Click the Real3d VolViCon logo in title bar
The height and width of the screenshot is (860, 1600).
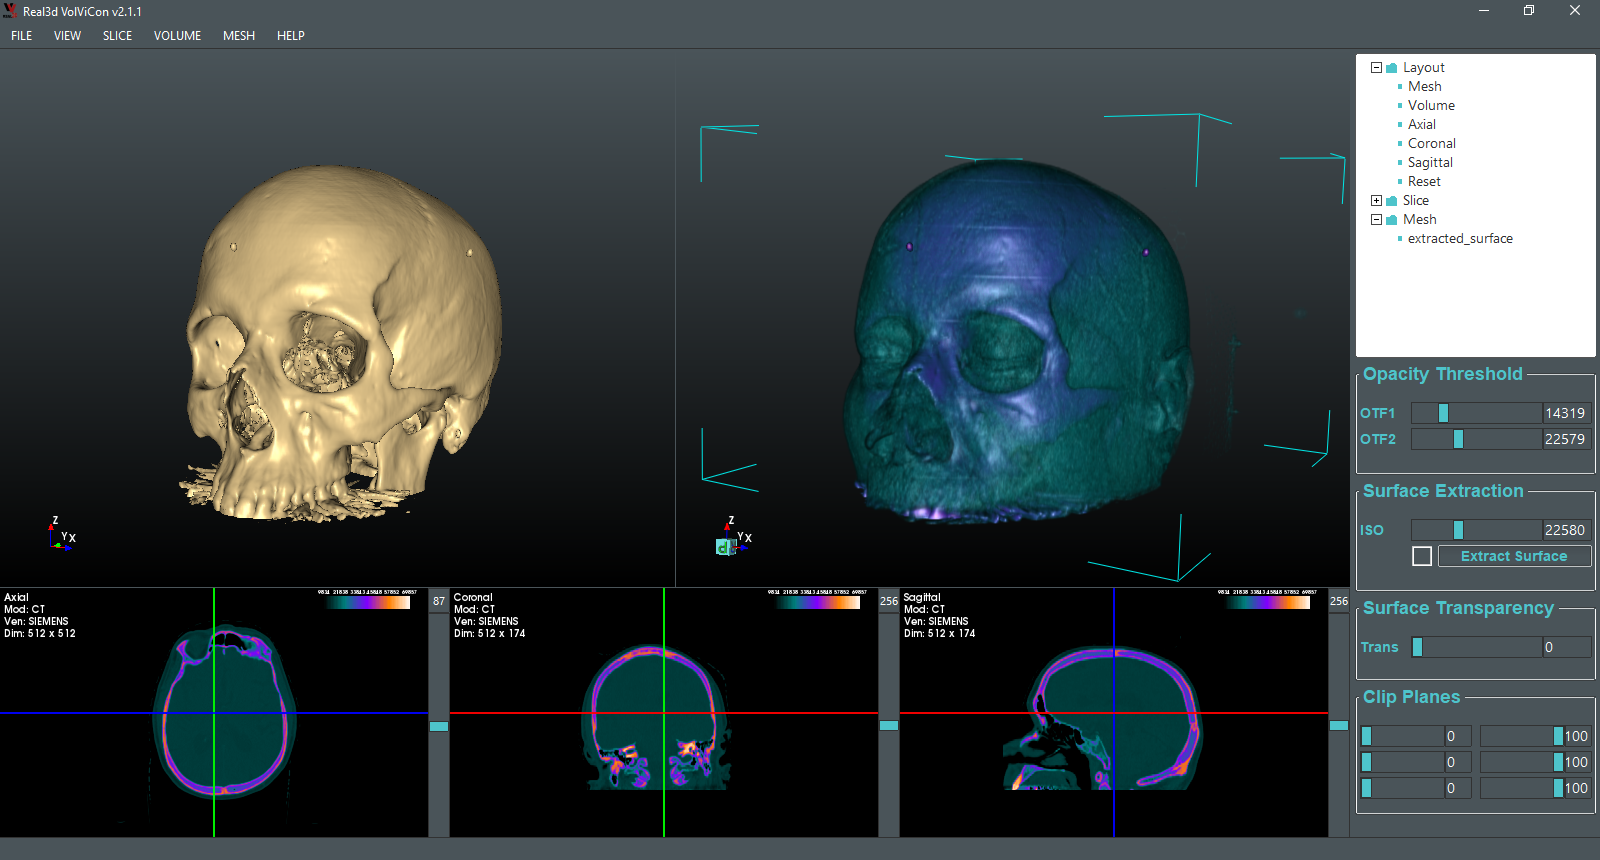coord(10,11)
